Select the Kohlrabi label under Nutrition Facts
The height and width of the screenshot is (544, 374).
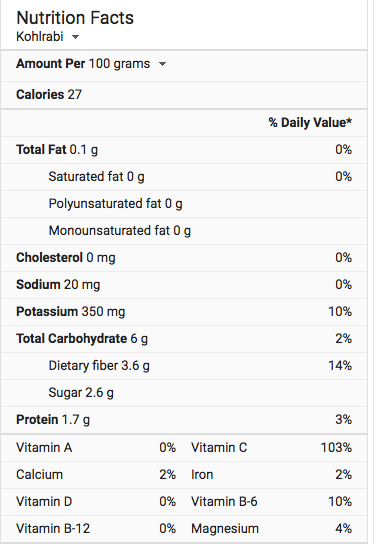point(40,36)
